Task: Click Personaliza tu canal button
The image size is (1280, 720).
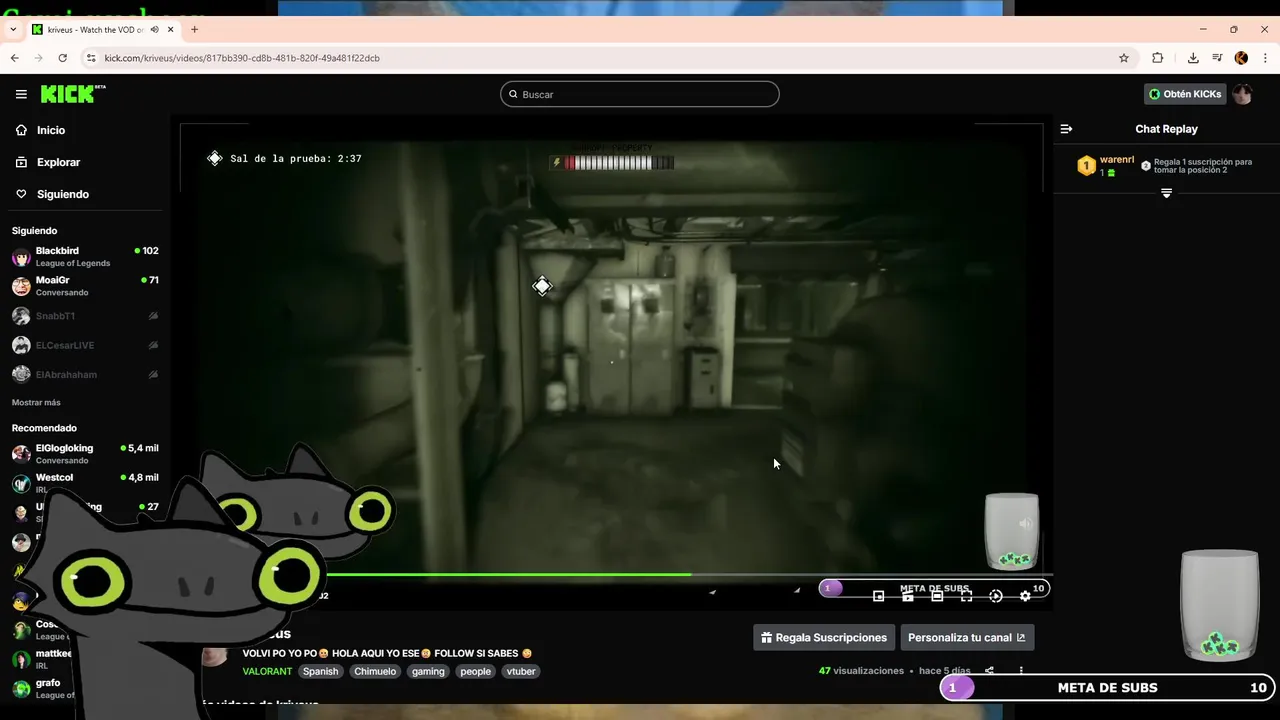Action: pos(967,637)
